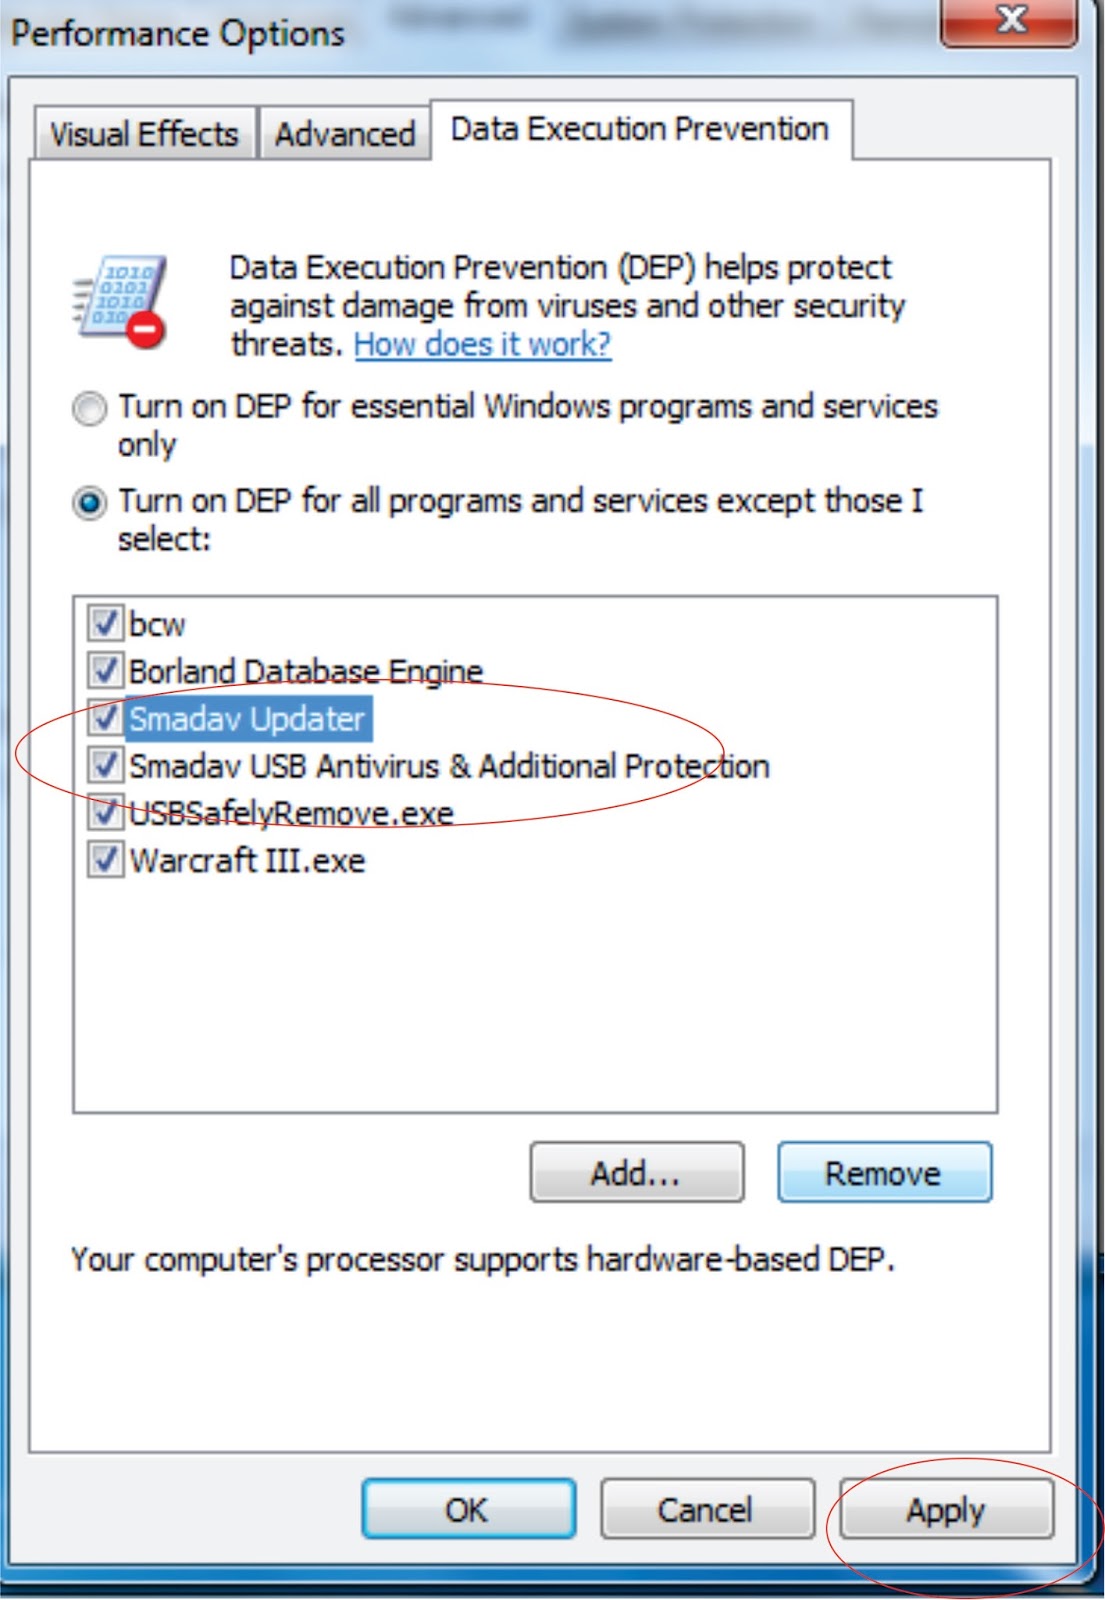Uncheck Smadav USB Antivirus checkbox
1105x1600 pixels.
105,765
